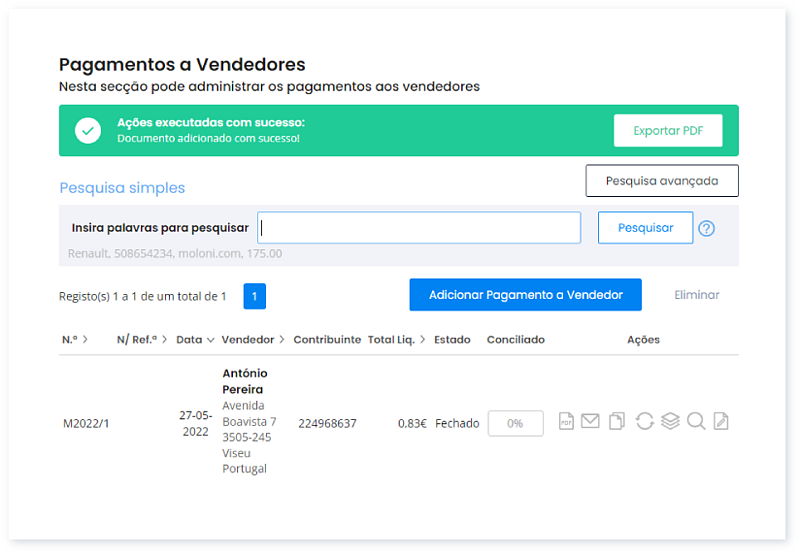Viewport: 800px width, 554px height.
Task: Open Pesquisa avançada
Action: 661,181
